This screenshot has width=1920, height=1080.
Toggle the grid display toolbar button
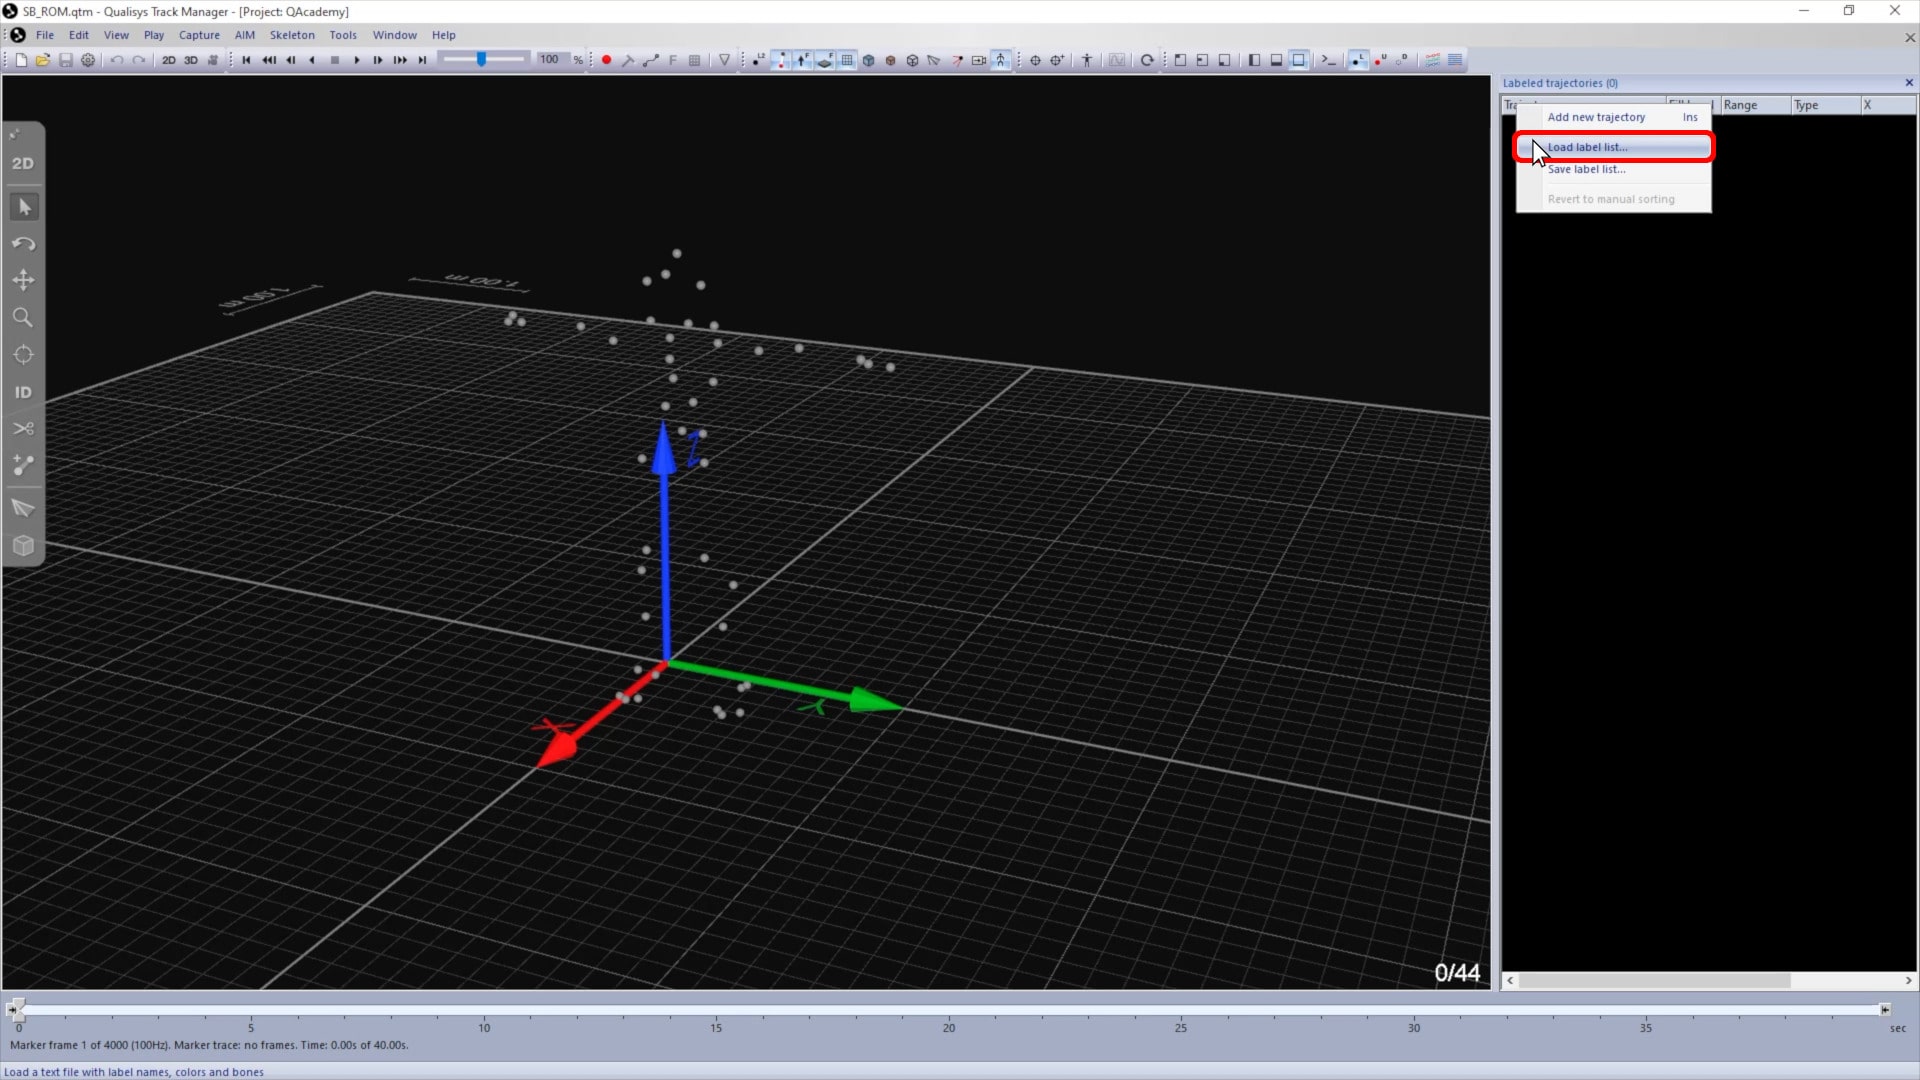pos(847,60)
